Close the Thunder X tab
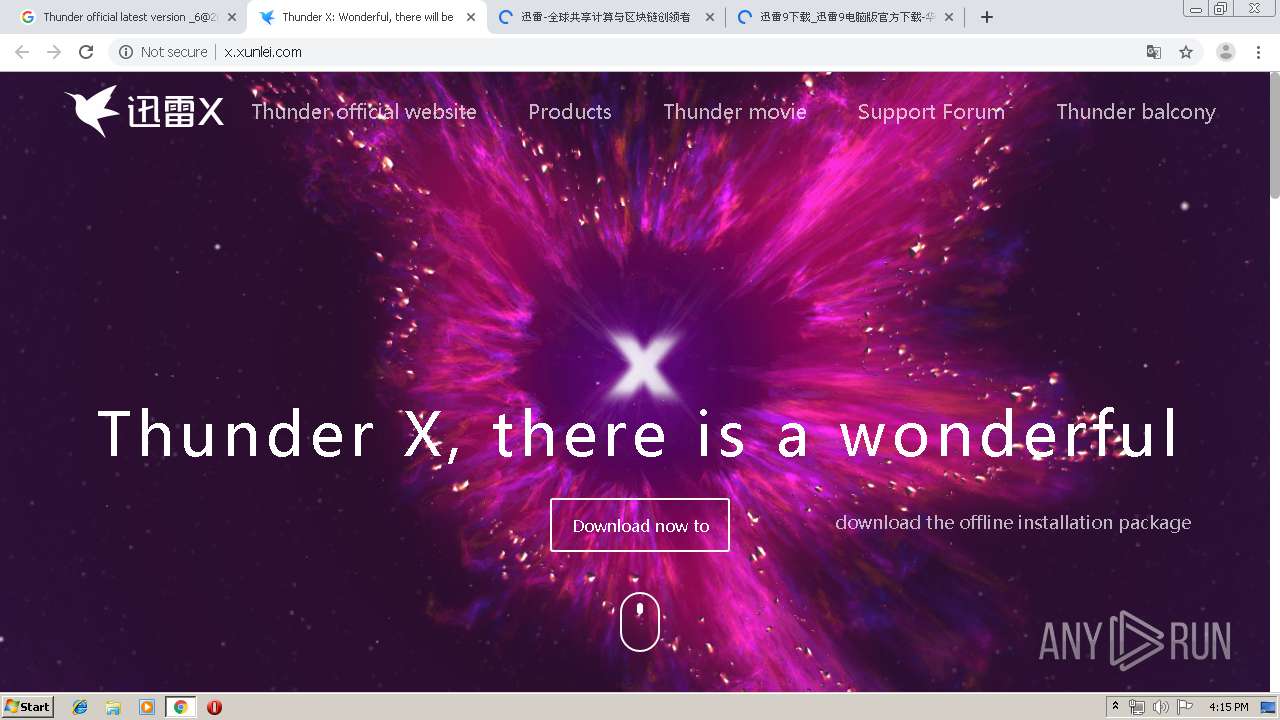Viewport: 1280px width, 720px height. coord(471,17)
